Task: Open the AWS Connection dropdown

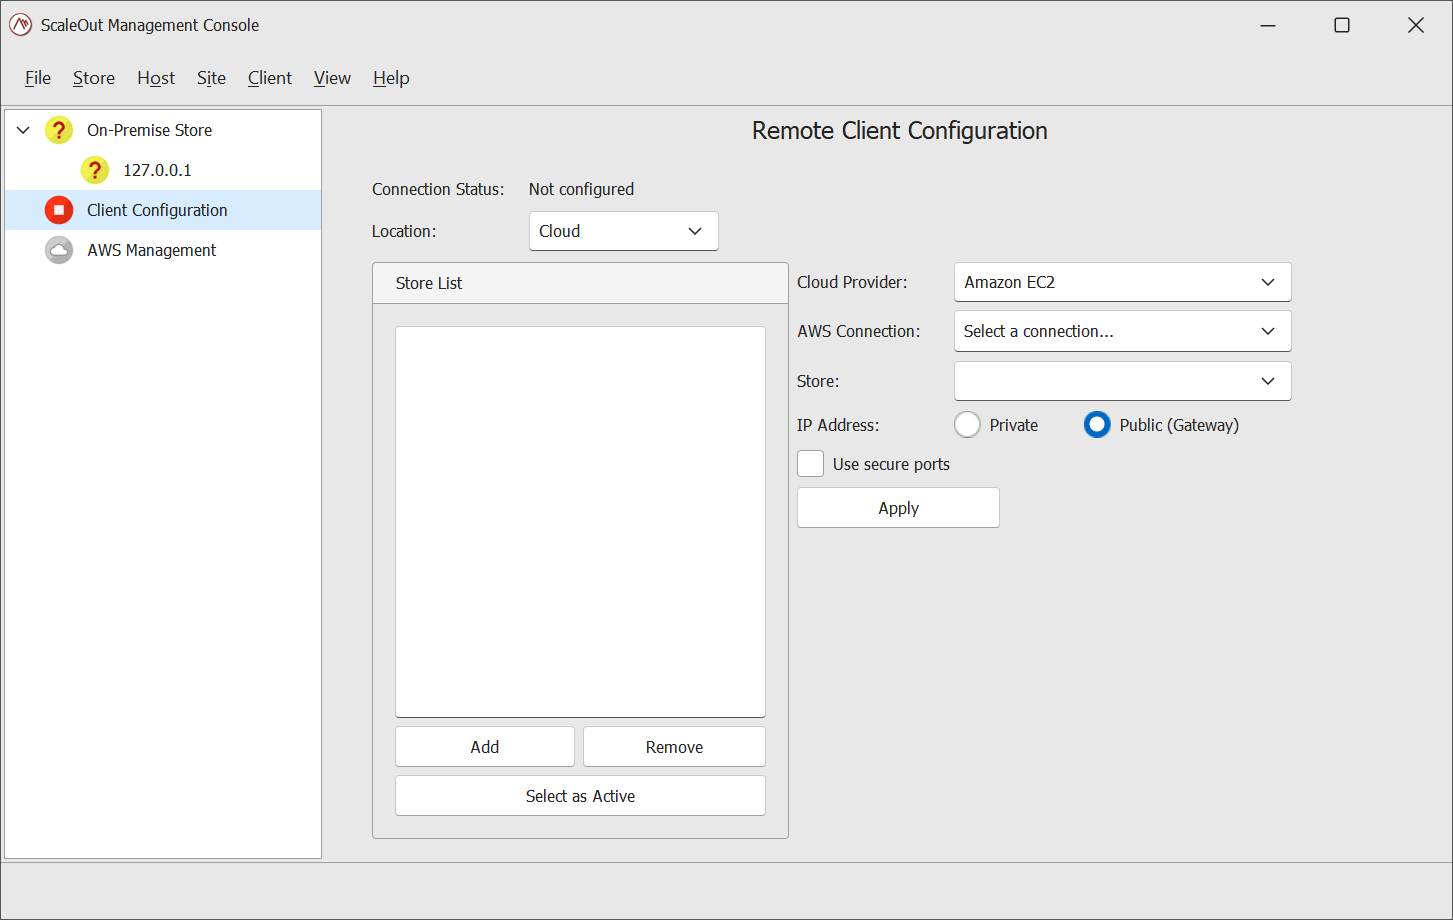Action: click(x=1123, y=331)
